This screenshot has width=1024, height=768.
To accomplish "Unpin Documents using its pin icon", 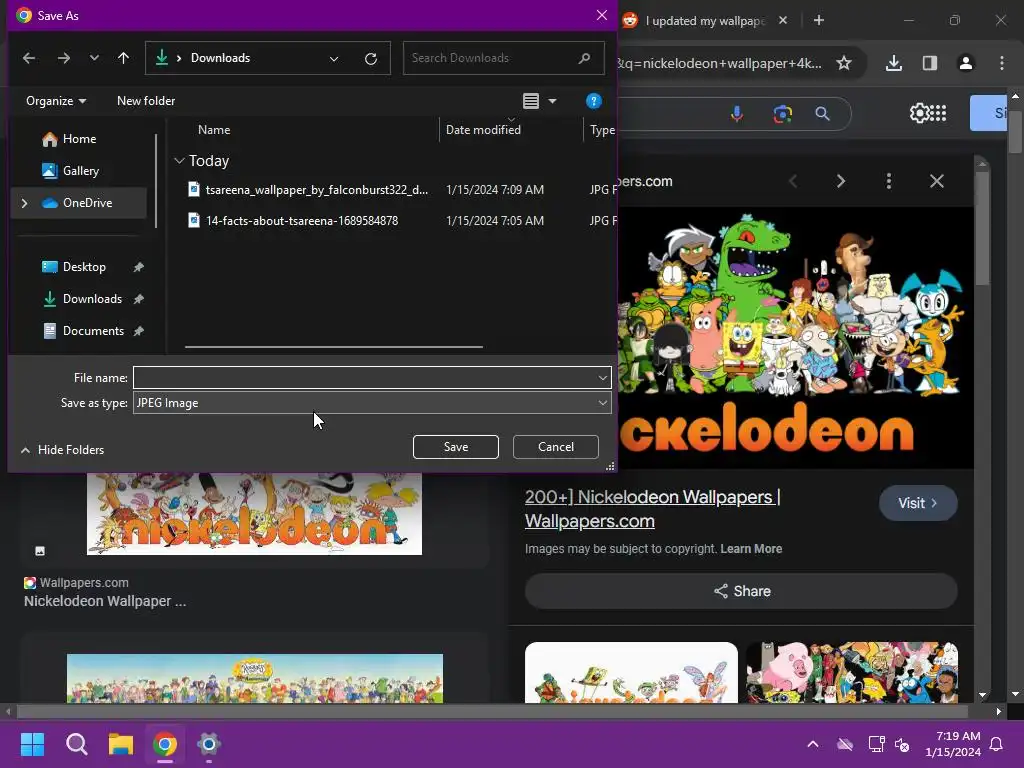I will click(x=138, y=331).
